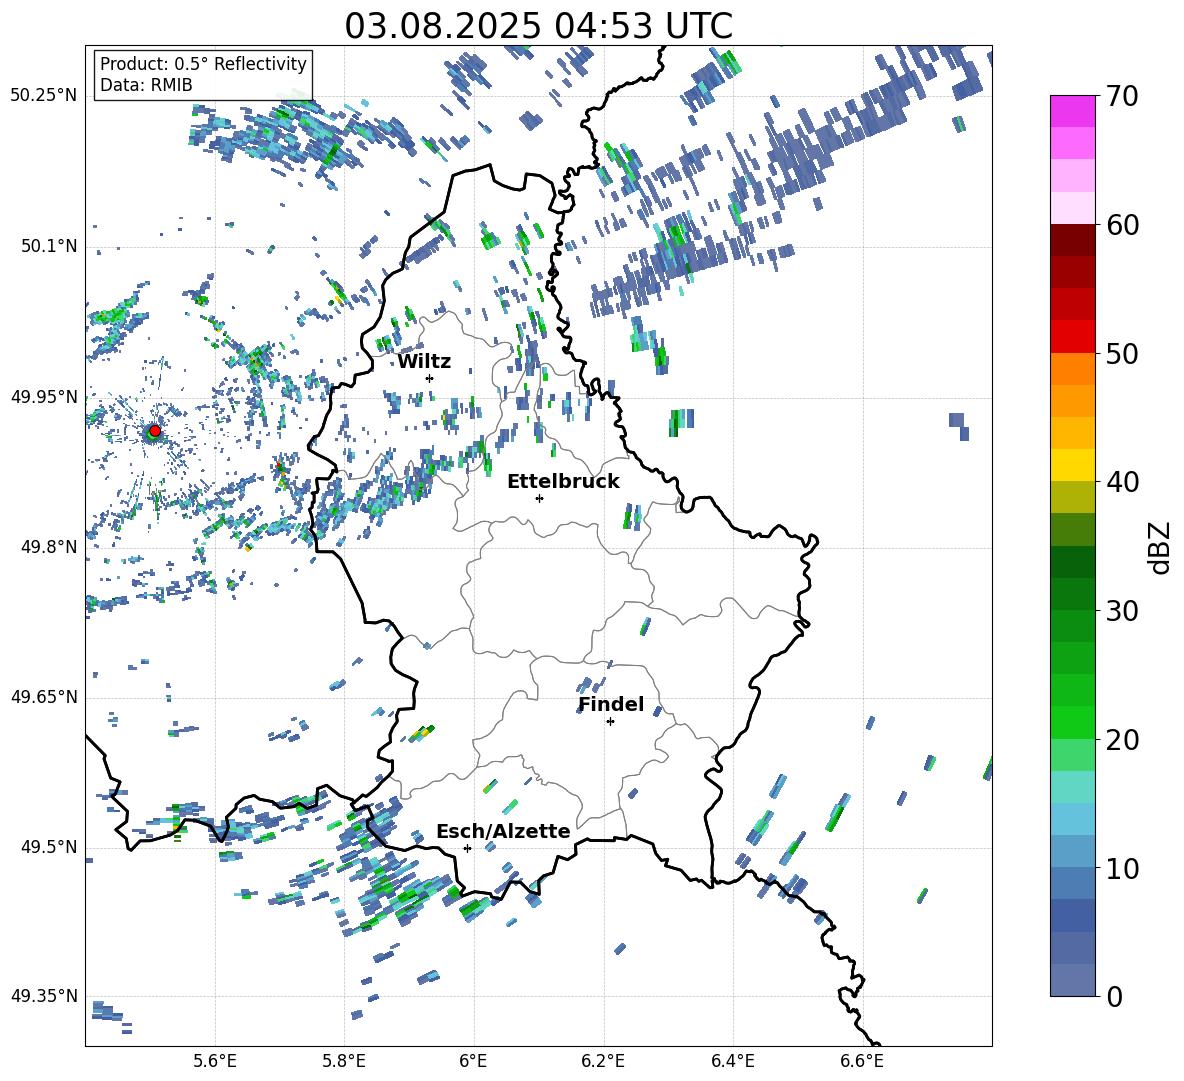Screen dimensions: 1184x1081
Task: Click the slate blue colorbar segment at 0
Action: (x=1072, y=979)
